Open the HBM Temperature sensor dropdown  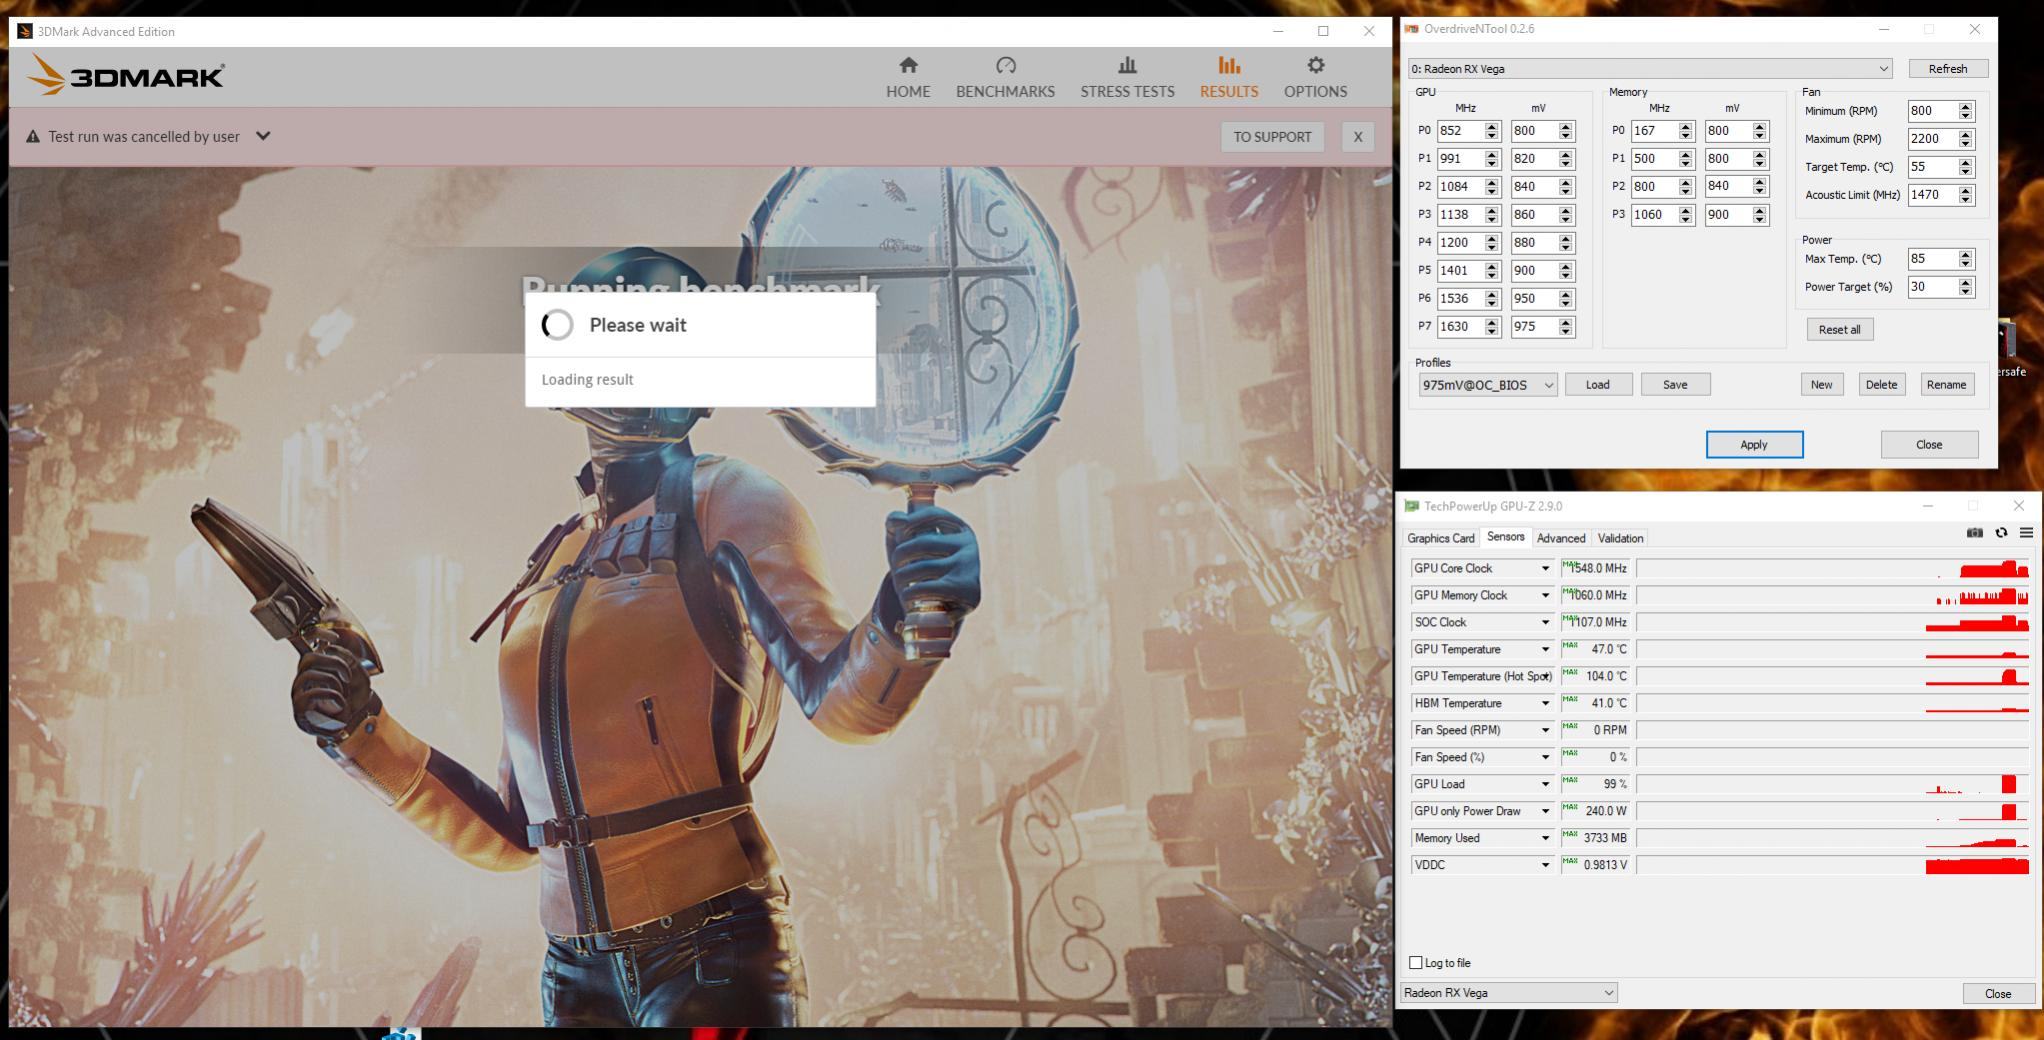1545,703
